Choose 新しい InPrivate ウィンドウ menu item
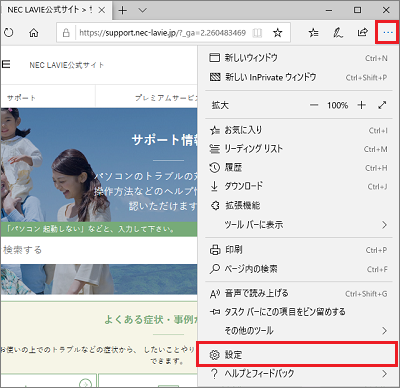 [x=297, y=77]
